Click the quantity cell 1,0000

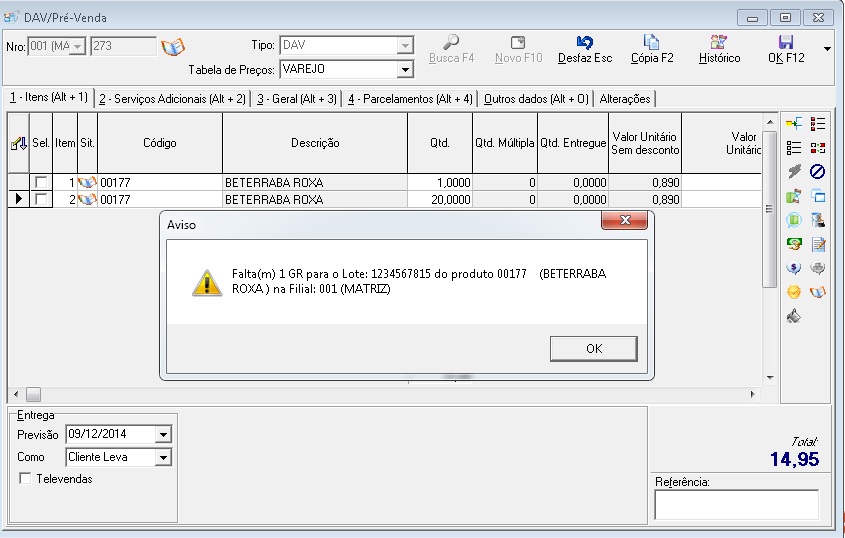coord(440,183)
